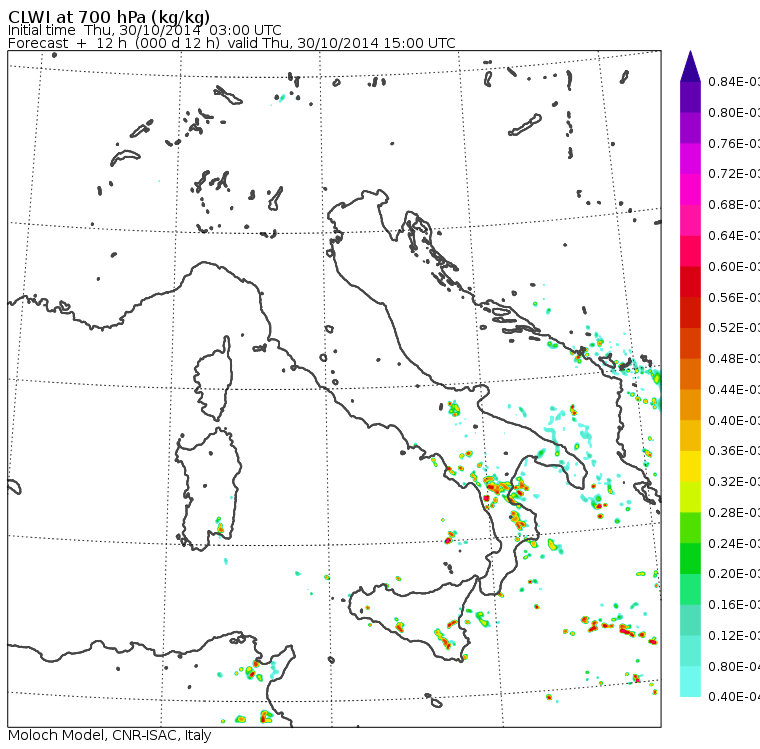Click the 0.68E-03 colorbar label
The width and height of the screenshot is (760, 749).
pyautogui.click(x=734, y=205)
